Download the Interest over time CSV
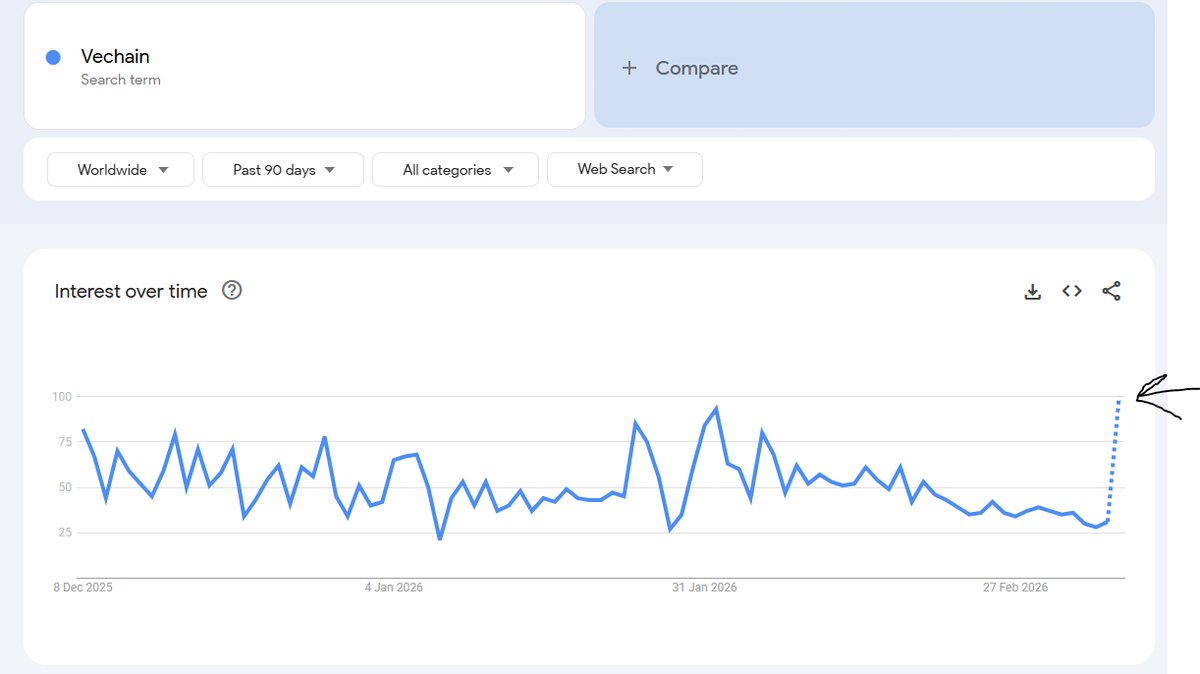Viewport: 1200px width, 674px height. (1033, 291)
